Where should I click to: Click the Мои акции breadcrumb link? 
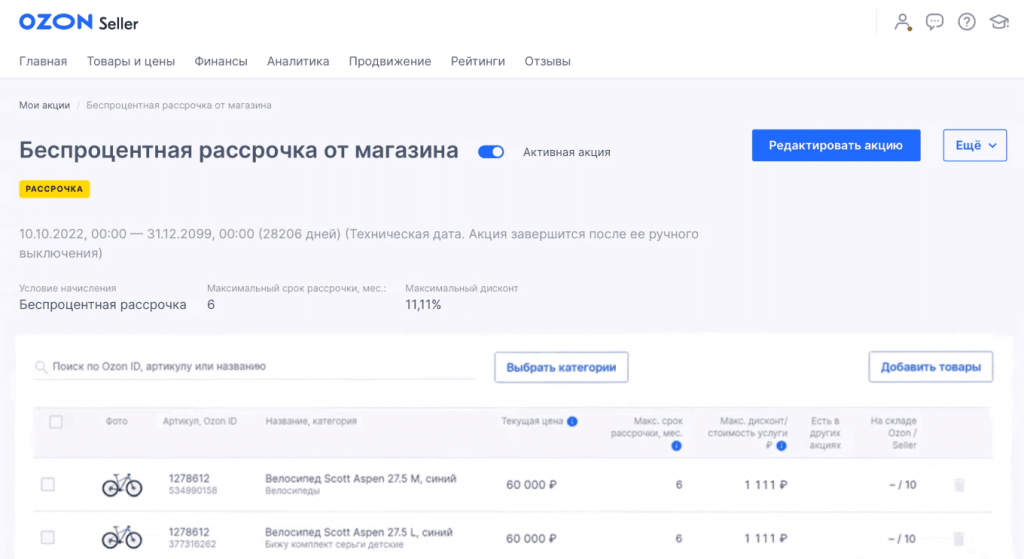click(44, 105)
